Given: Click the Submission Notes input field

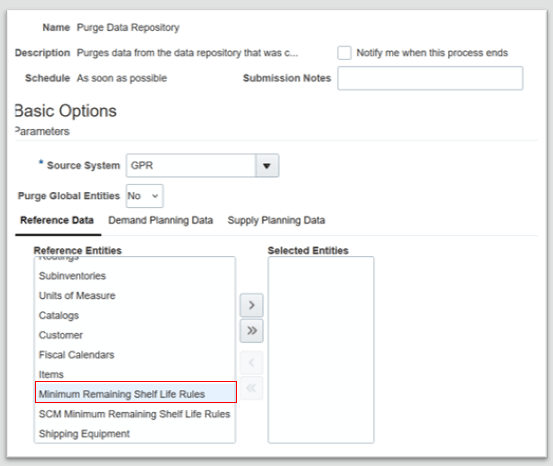Looking at the screenshot, I should 430,78.
